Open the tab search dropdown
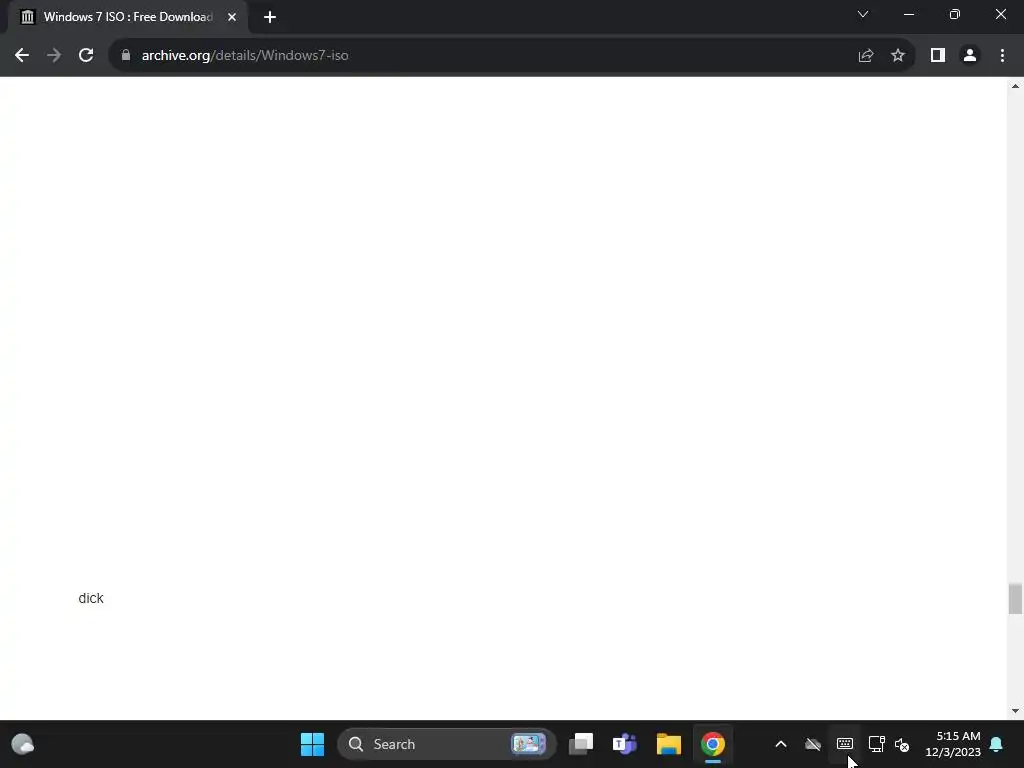The height and width of the screenshot is (768, 1024). click(863, 14)
